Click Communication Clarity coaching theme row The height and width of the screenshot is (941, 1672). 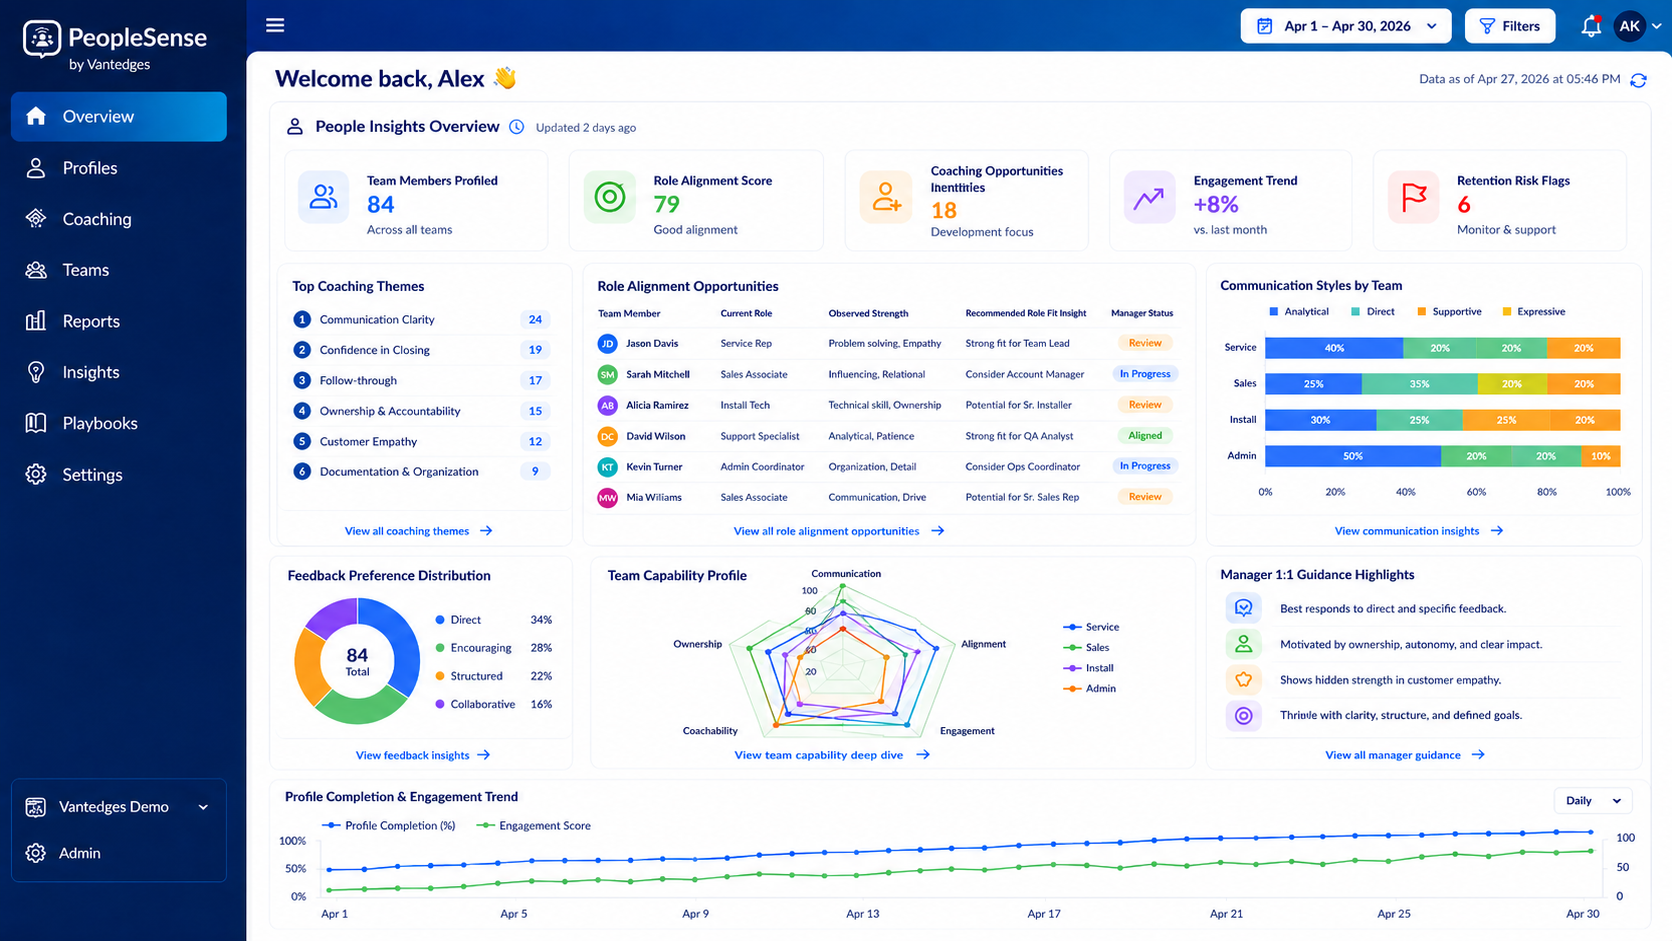[421, 319]
